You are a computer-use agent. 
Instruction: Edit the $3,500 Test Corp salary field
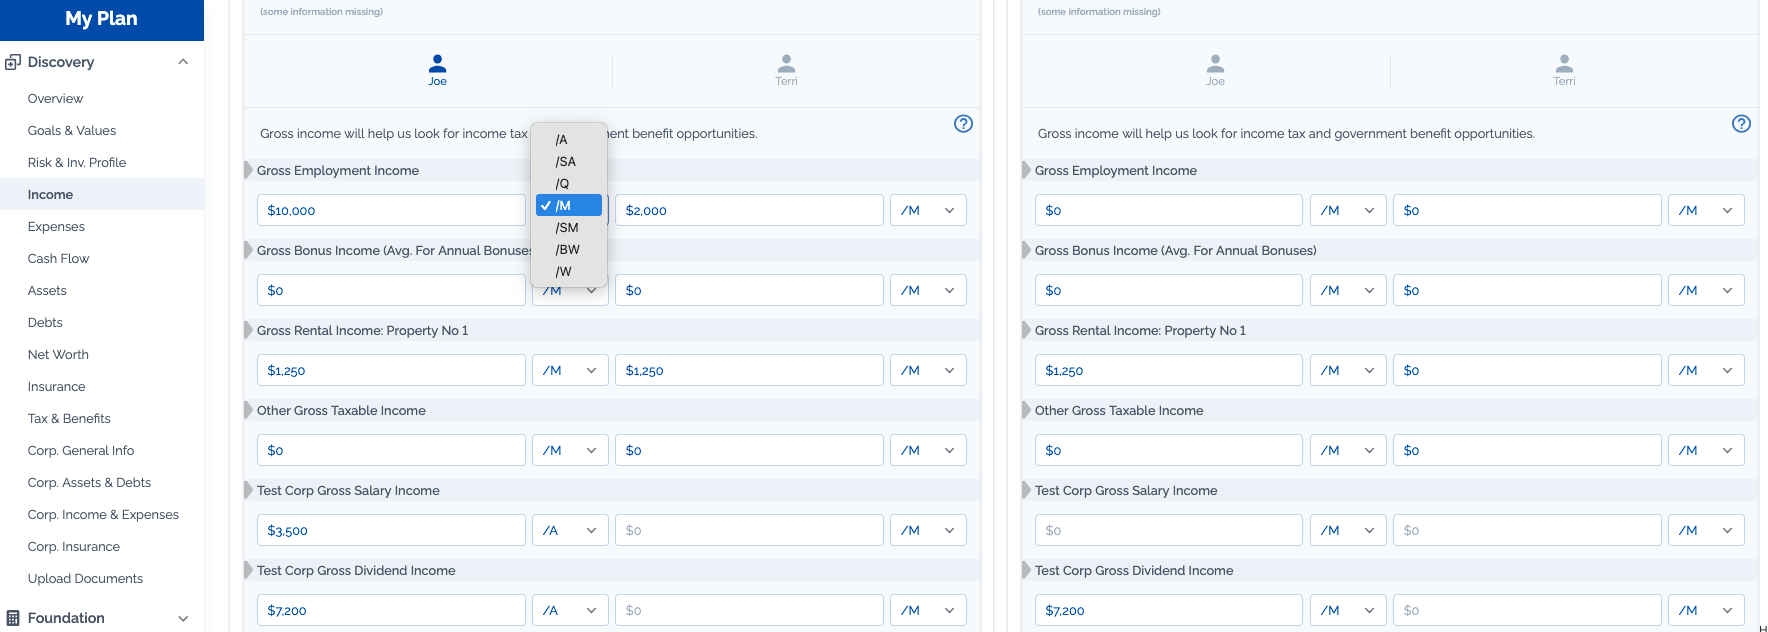click(x=391, y=530)
